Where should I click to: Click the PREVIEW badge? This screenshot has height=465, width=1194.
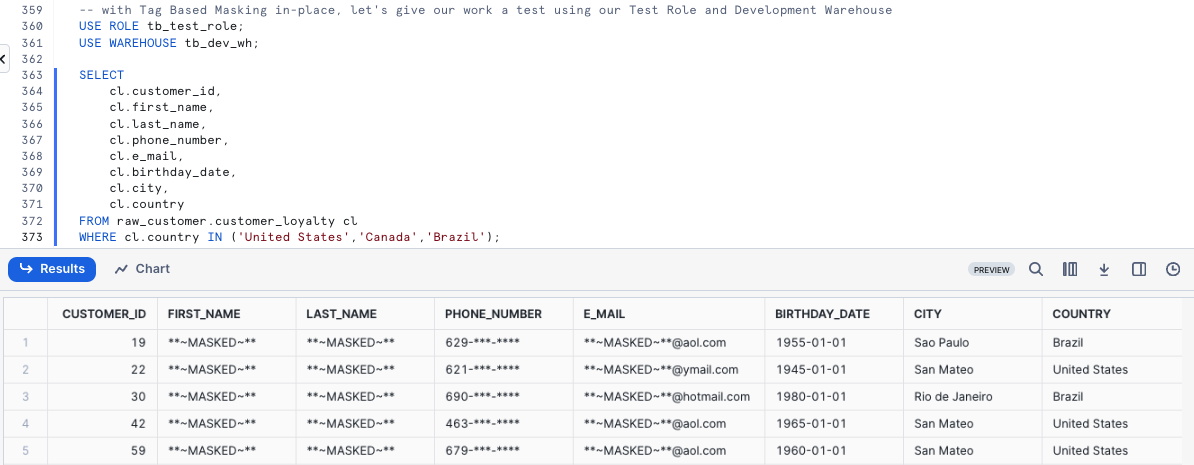coord(991,270)
